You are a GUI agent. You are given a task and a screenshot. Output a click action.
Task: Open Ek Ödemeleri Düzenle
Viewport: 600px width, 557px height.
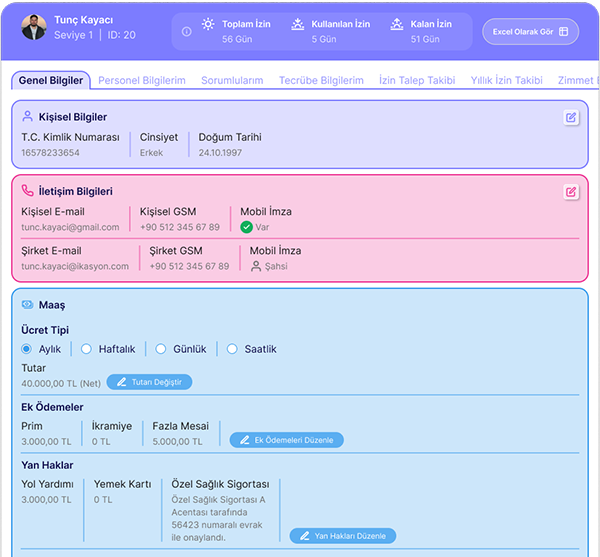[x=288, y=440]
